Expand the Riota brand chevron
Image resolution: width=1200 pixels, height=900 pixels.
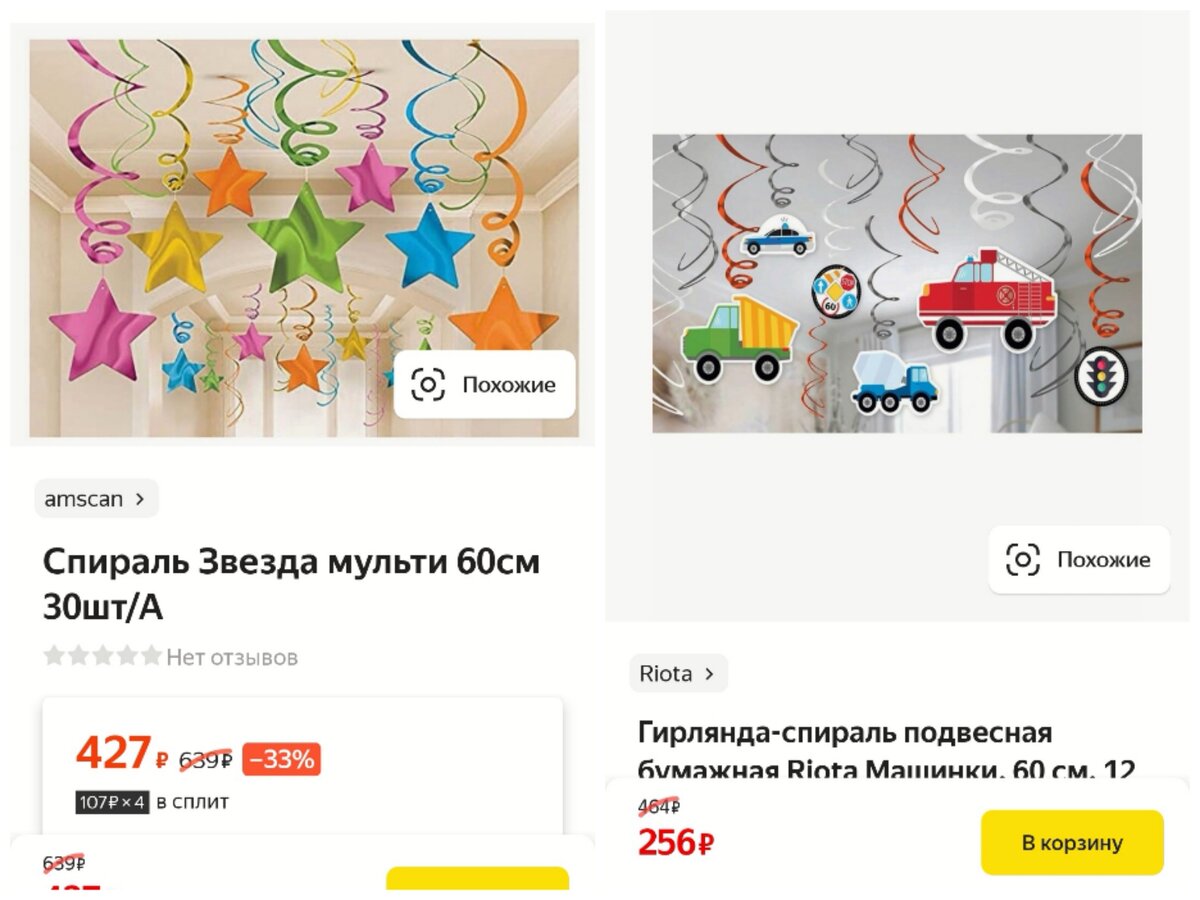pos(709,674)
